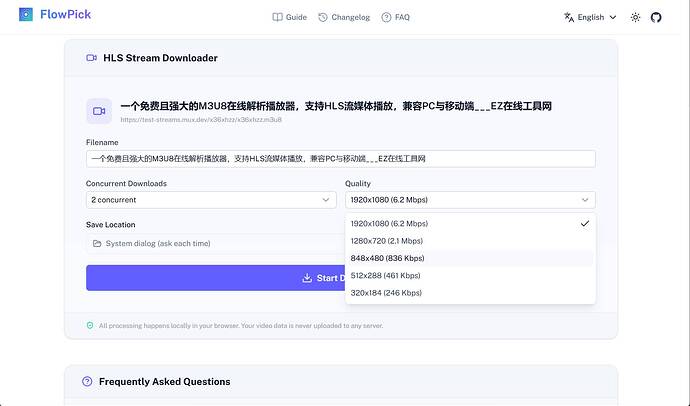Toggle the light/dark theme sun icon
The image size is (690, 406).
[635, 17]
